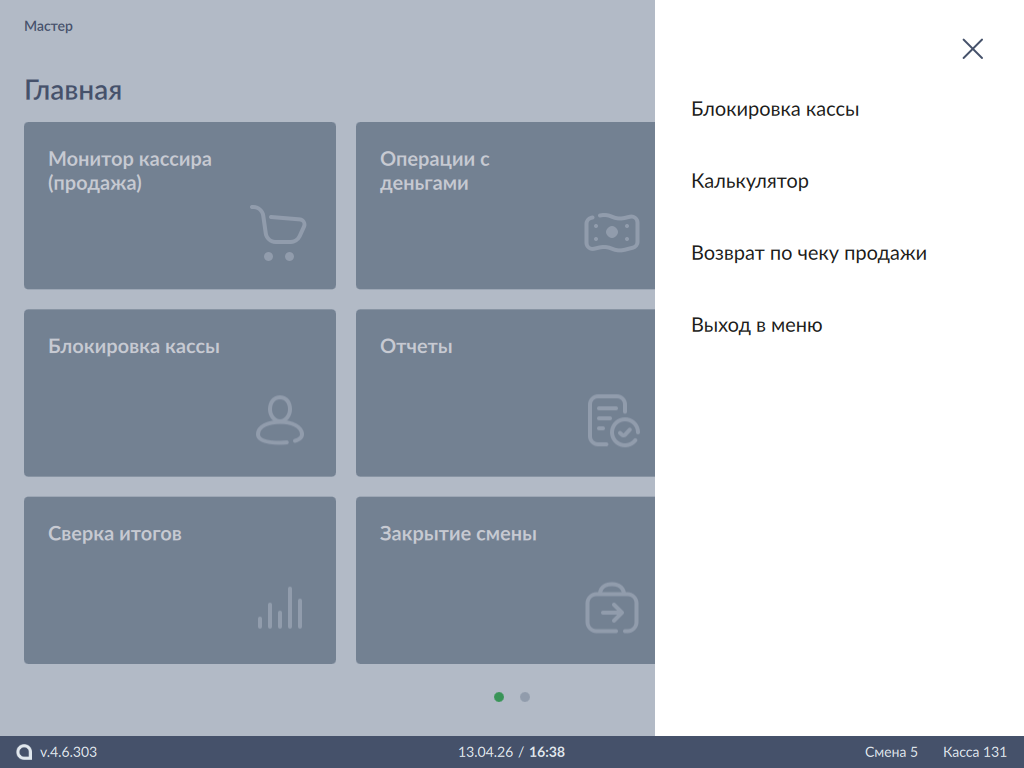Image resolution: width=1024 pixels, height=768 pixels.
Task: Open Монитор кассира (продажа) tile
Action: 180,205
